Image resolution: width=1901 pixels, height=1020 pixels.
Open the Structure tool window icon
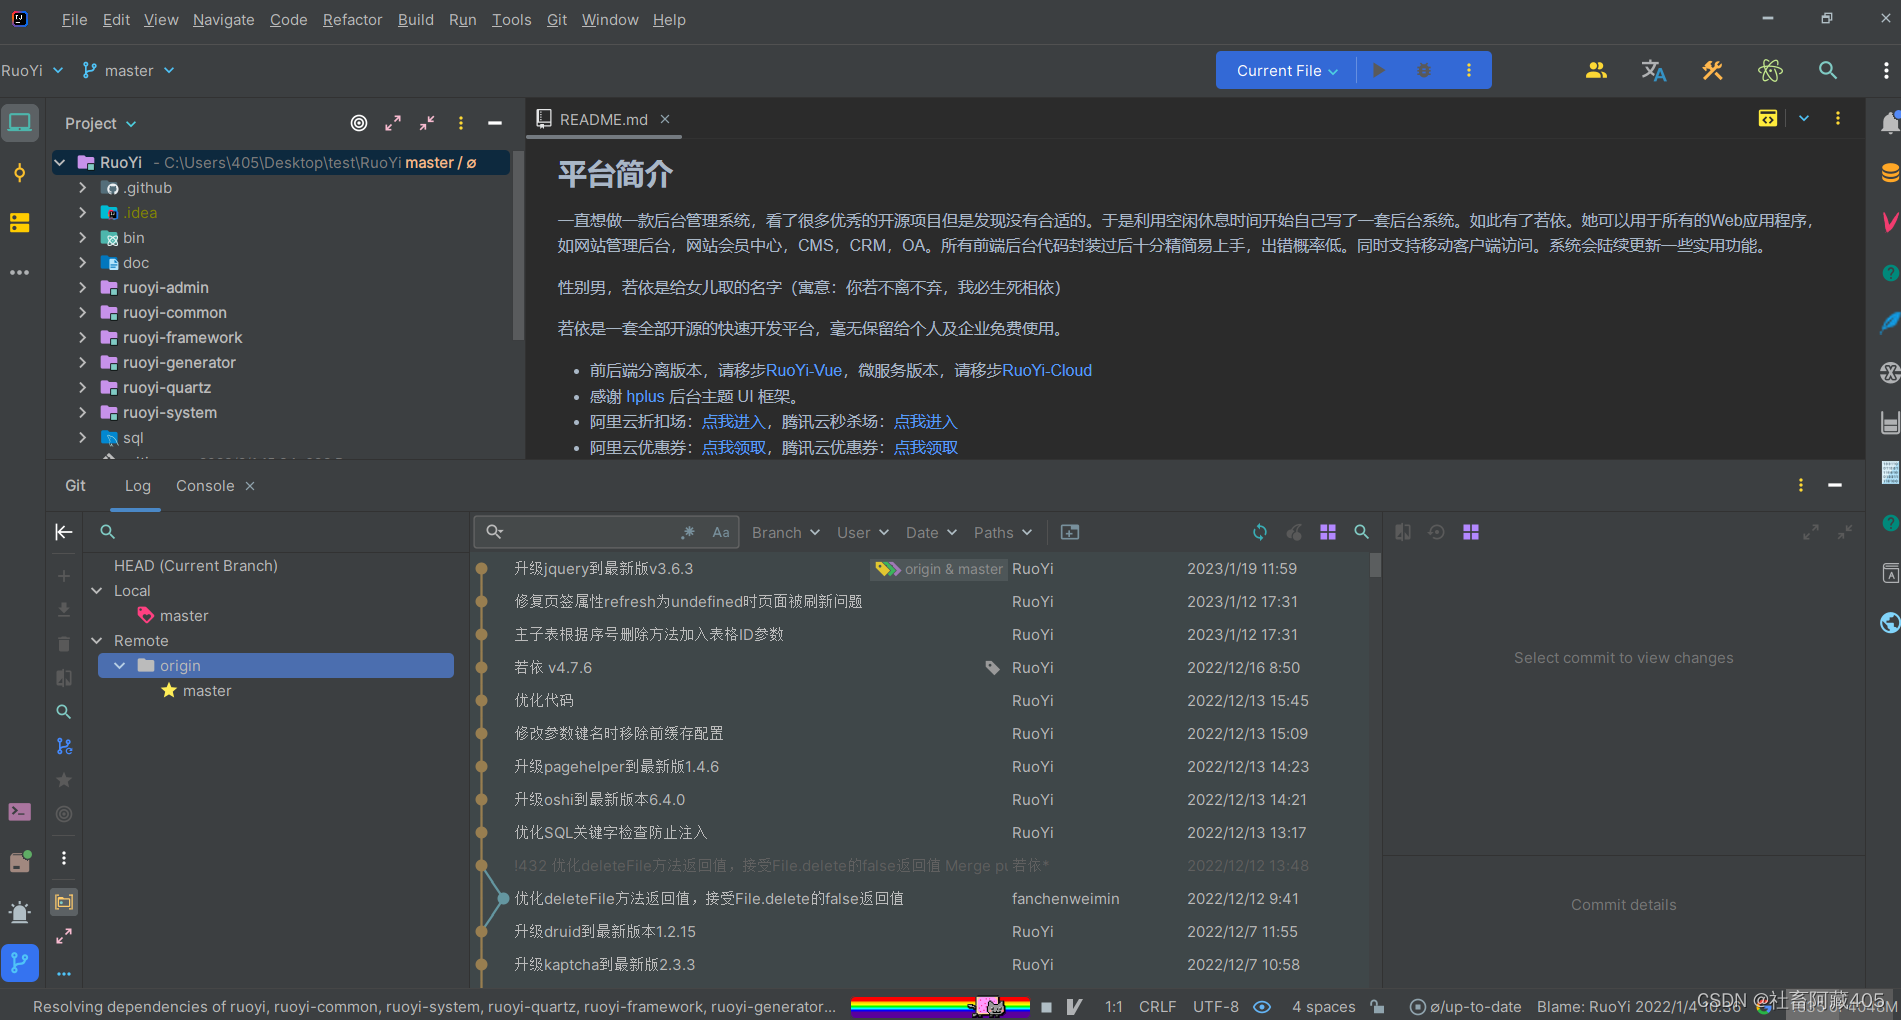tap(20, 222)
